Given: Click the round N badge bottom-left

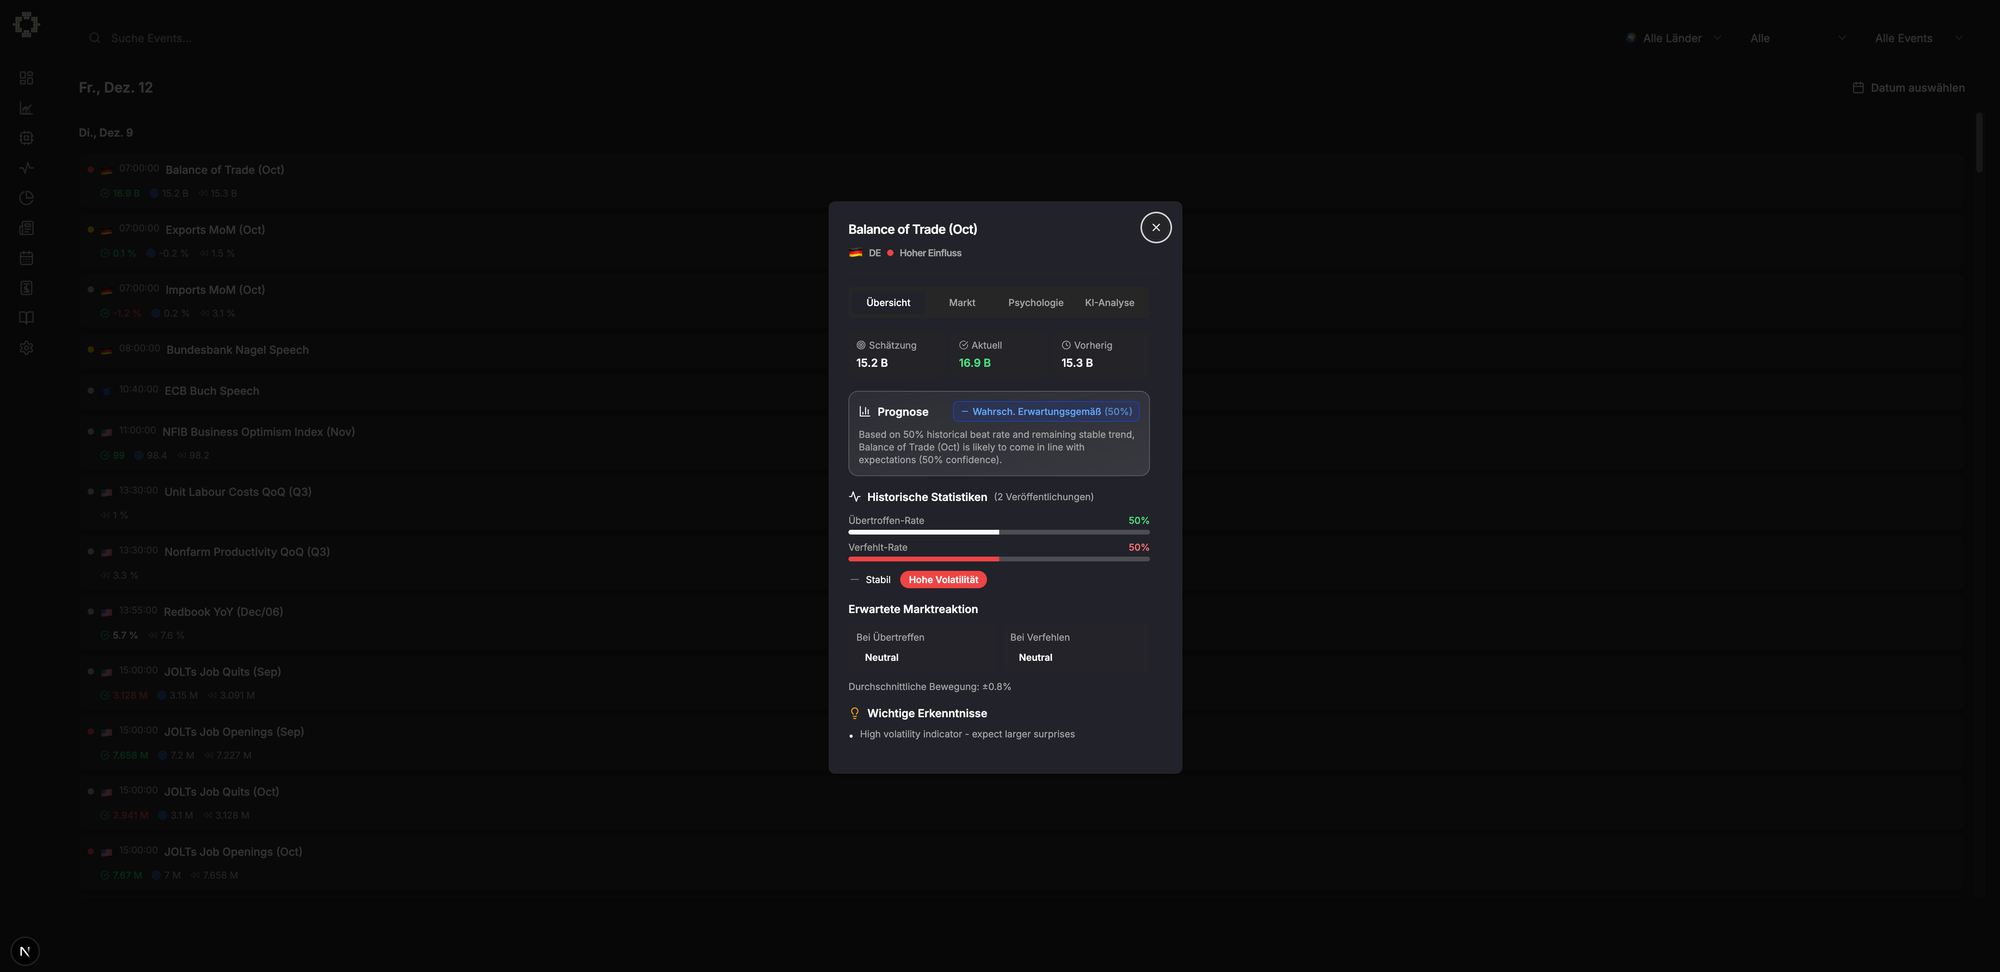Looking at the screenshot, I should tap(25, 951).
